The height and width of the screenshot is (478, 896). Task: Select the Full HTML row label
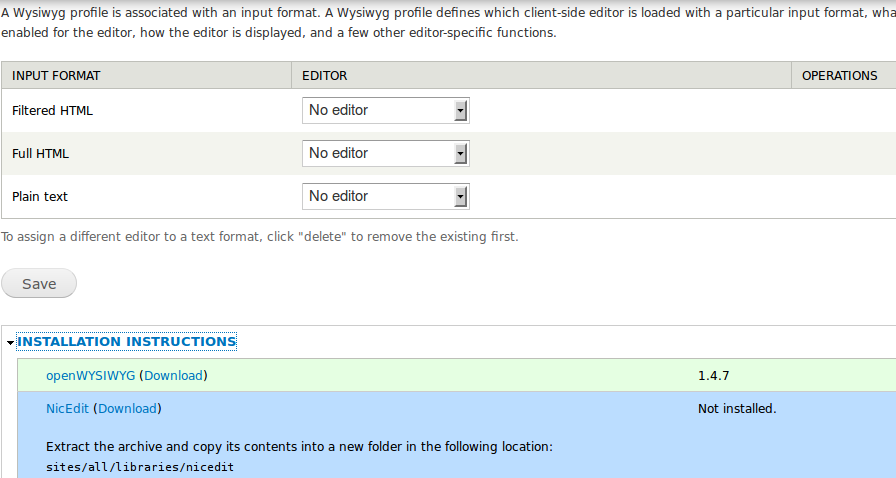click(40, 153)
